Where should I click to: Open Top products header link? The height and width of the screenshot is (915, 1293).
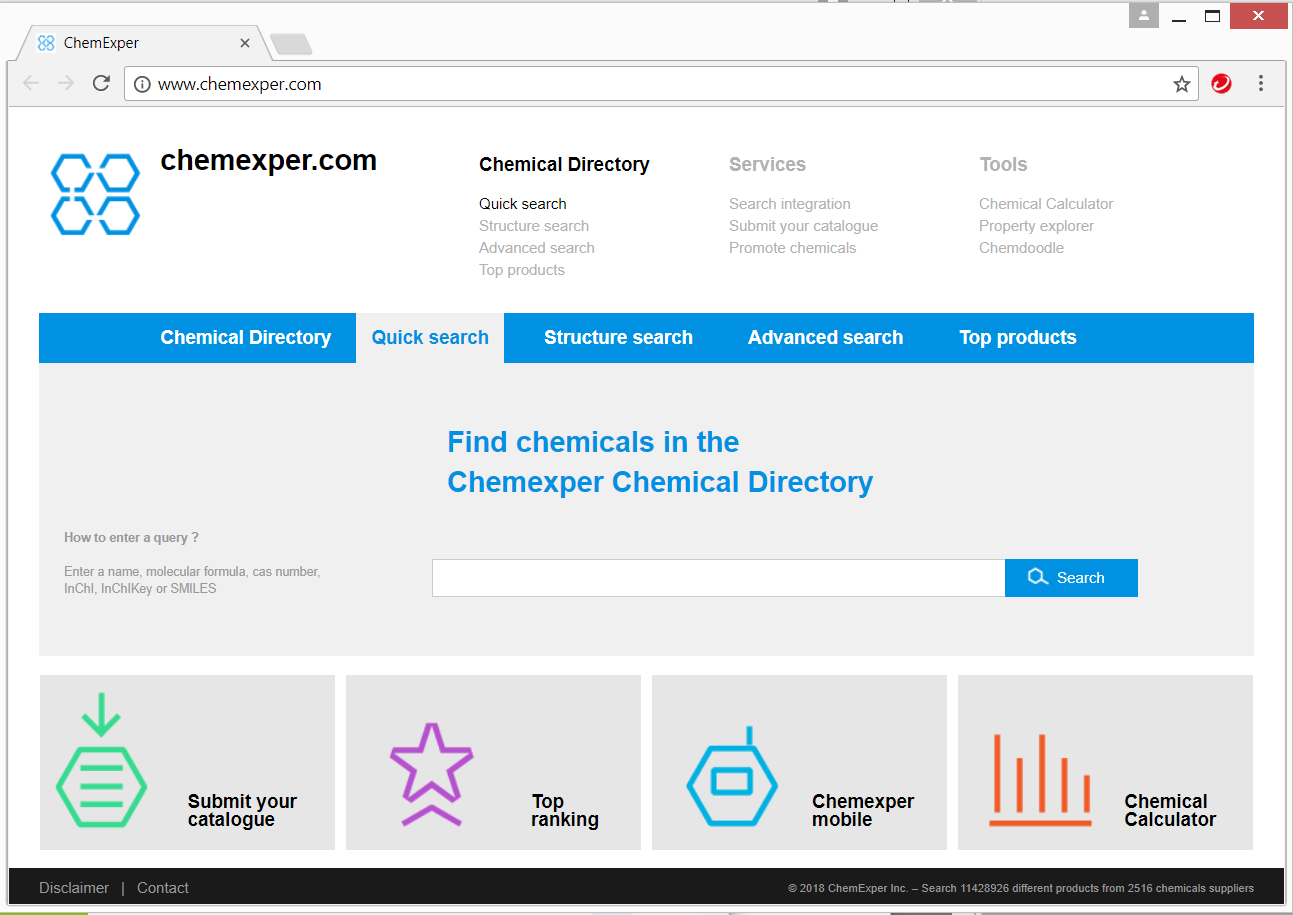522,270
